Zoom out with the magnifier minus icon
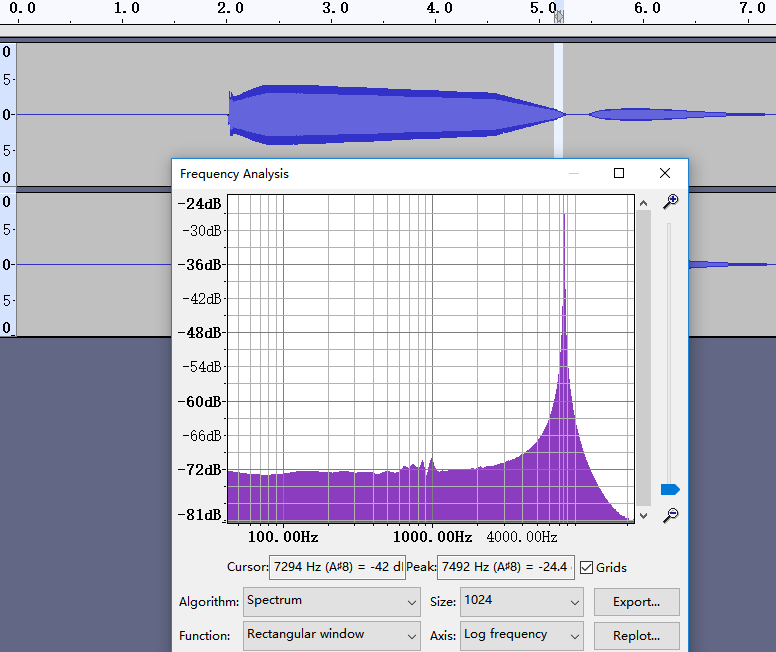Viewport: 776px width, 652px height. [671, 515]
